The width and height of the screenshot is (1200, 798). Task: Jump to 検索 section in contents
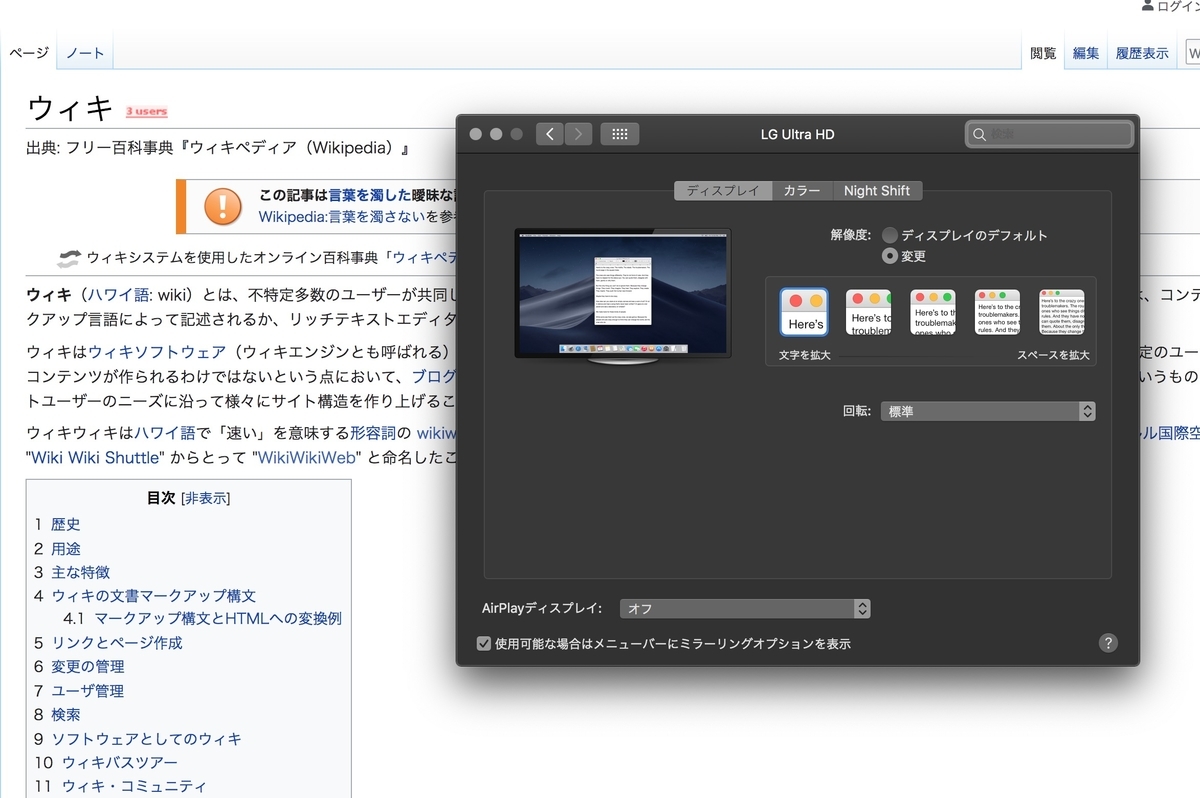pyautogui.click(x=66, y=715)
